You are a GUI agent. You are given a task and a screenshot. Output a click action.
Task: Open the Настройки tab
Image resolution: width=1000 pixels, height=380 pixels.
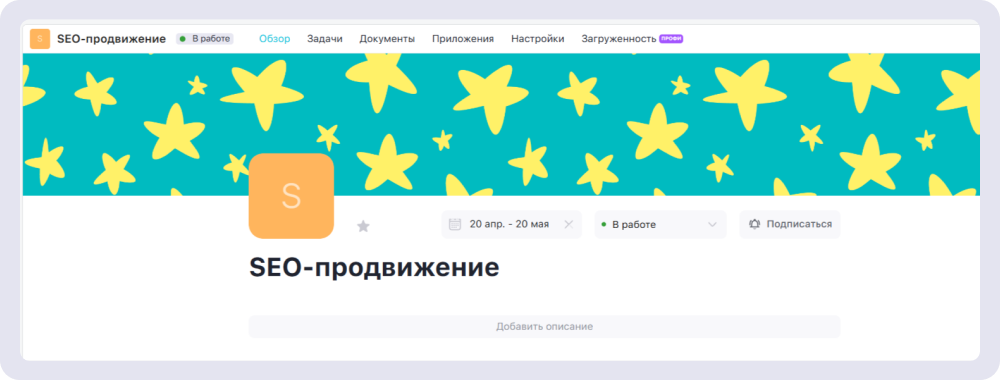(538, 39)
